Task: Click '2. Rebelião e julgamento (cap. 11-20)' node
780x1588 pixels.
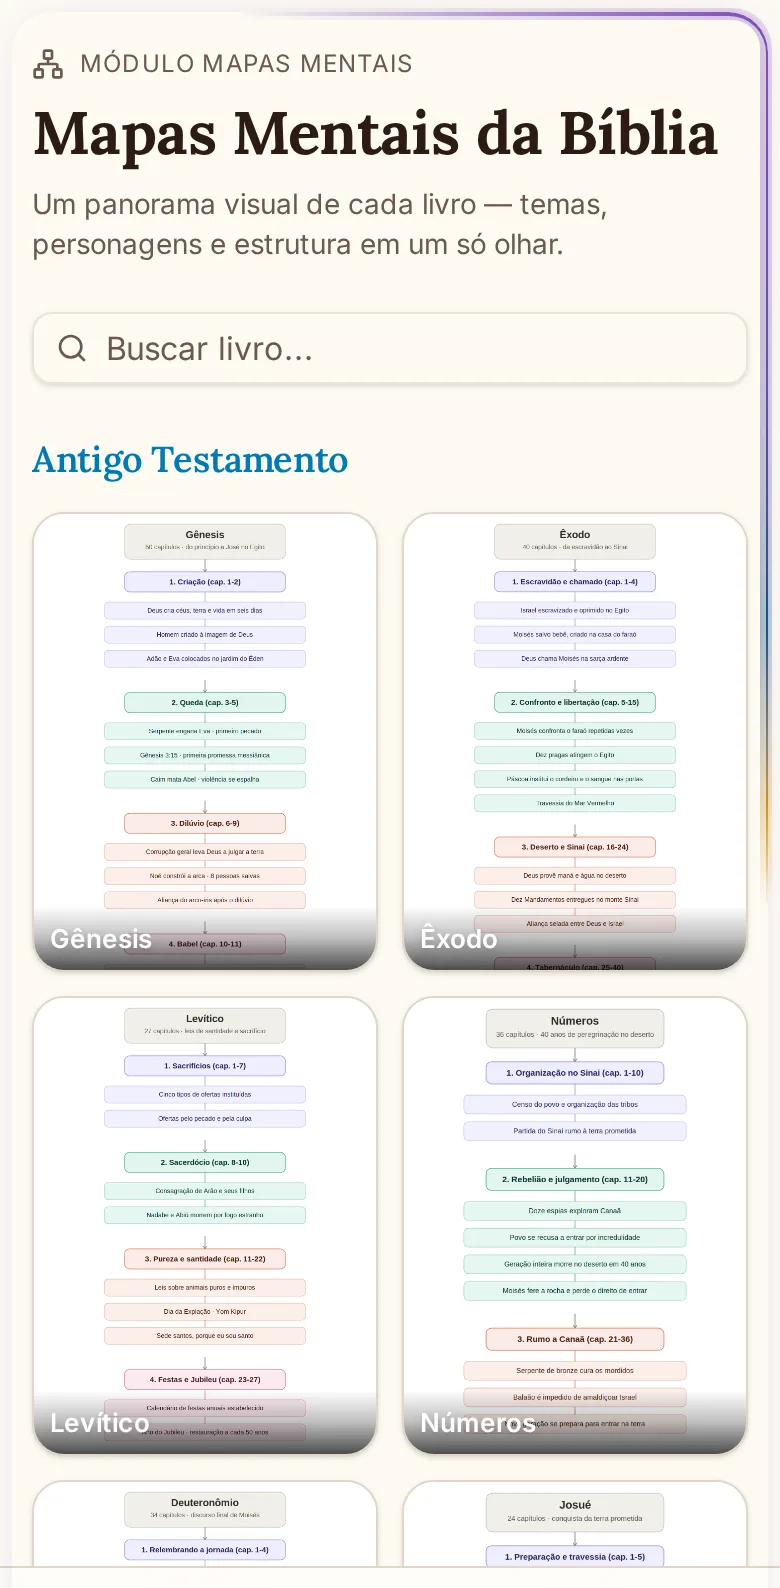Action: 575,1180
